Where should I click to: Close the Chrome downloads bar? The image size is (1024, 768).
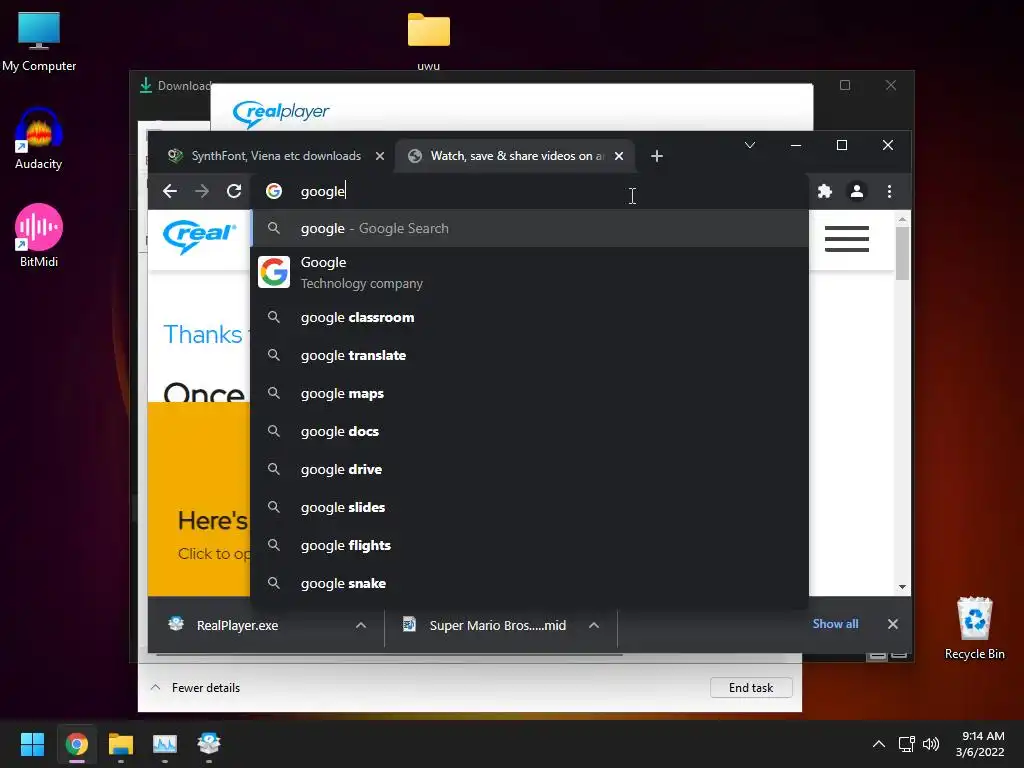[x=893, y=624]
